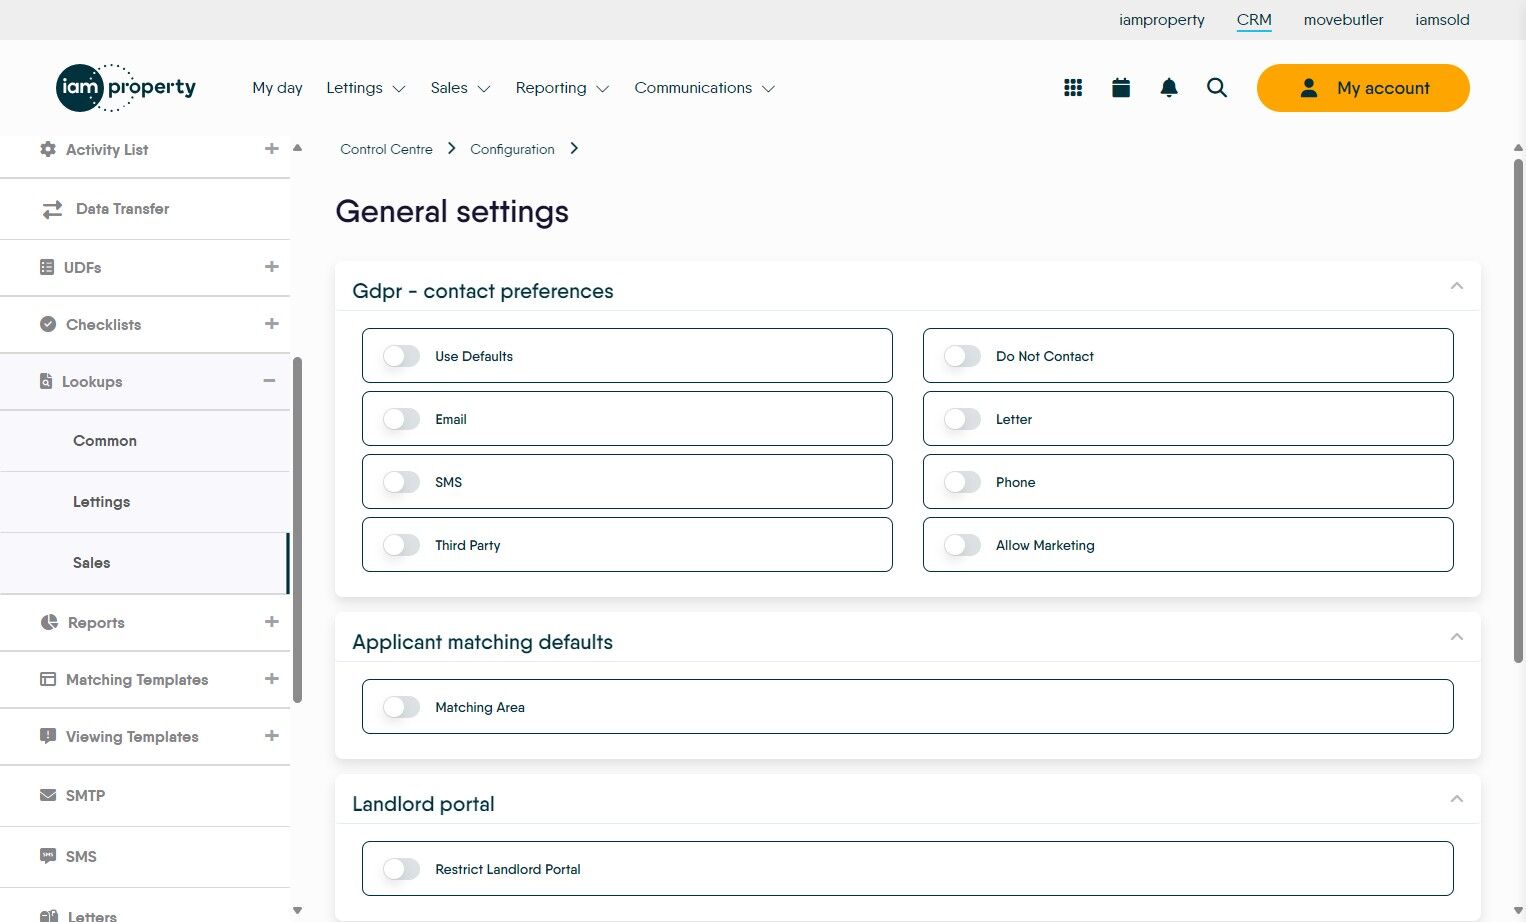1526x922 pixels.
Task: Open My day in the navigation
Action: [277, 88]
